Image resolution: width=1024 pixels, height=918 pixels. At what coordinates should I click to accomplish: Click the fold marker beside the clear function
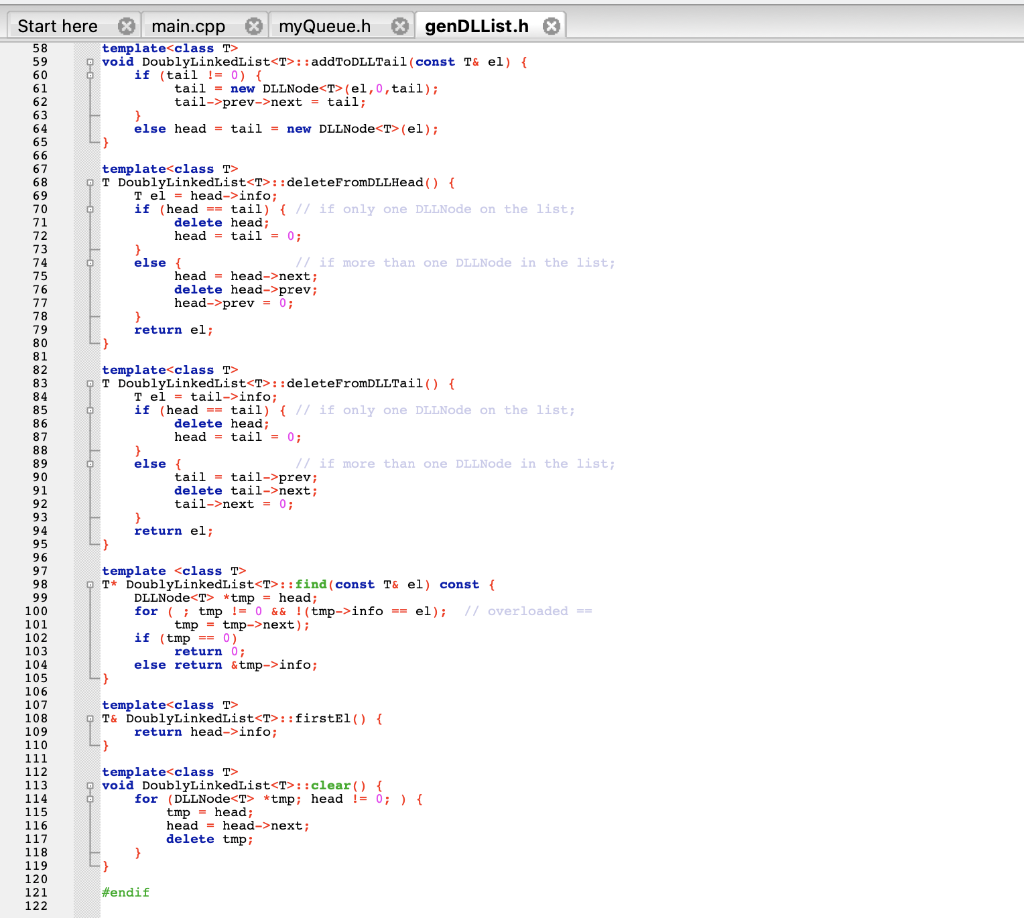(x=90, y=785)
